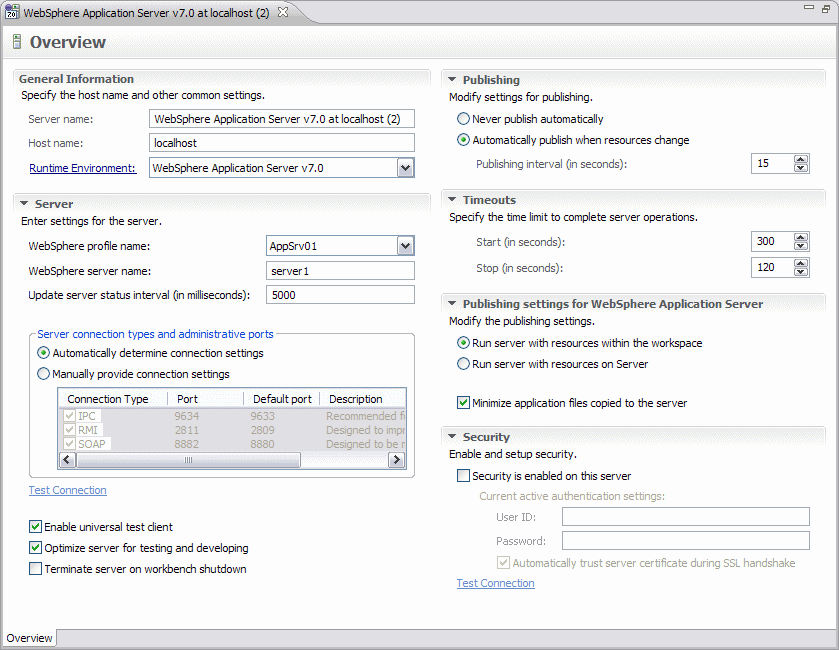
Task: Open the Runtime Environment dropdown
Action: point(406,168)
